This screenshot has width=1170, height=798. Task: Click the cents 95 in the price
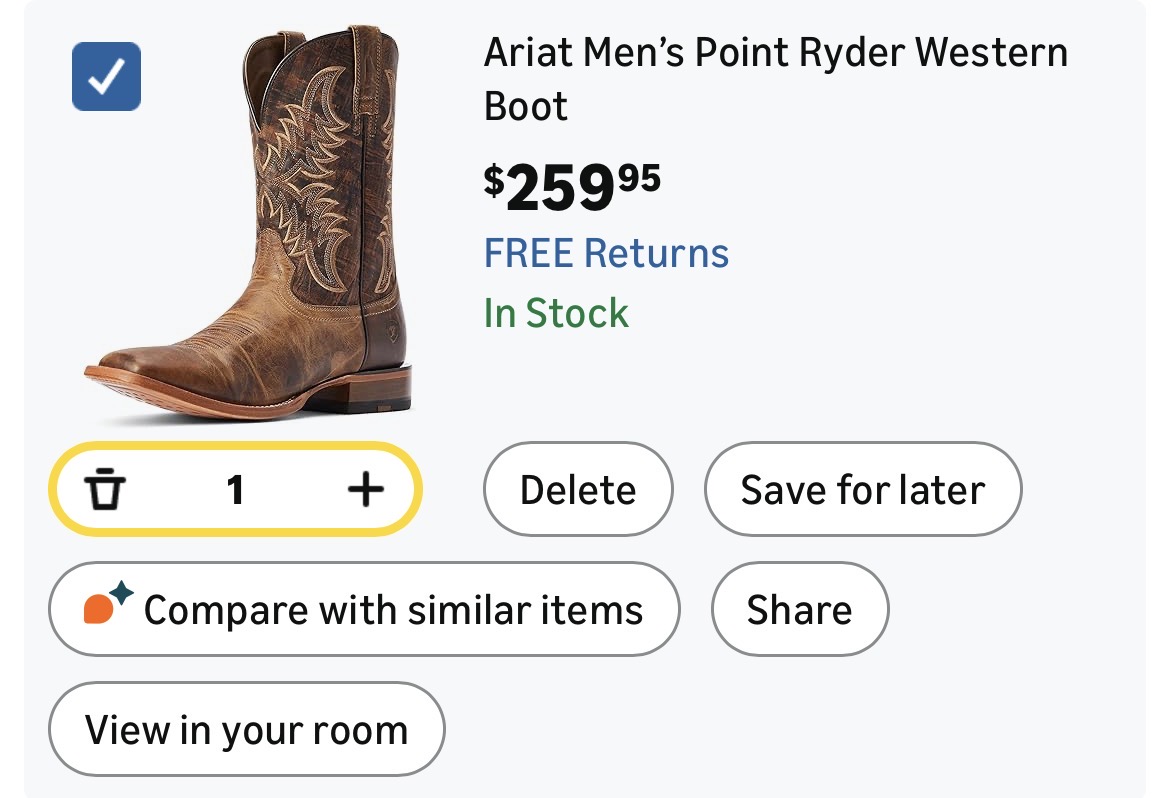click(x=639, y=176)
